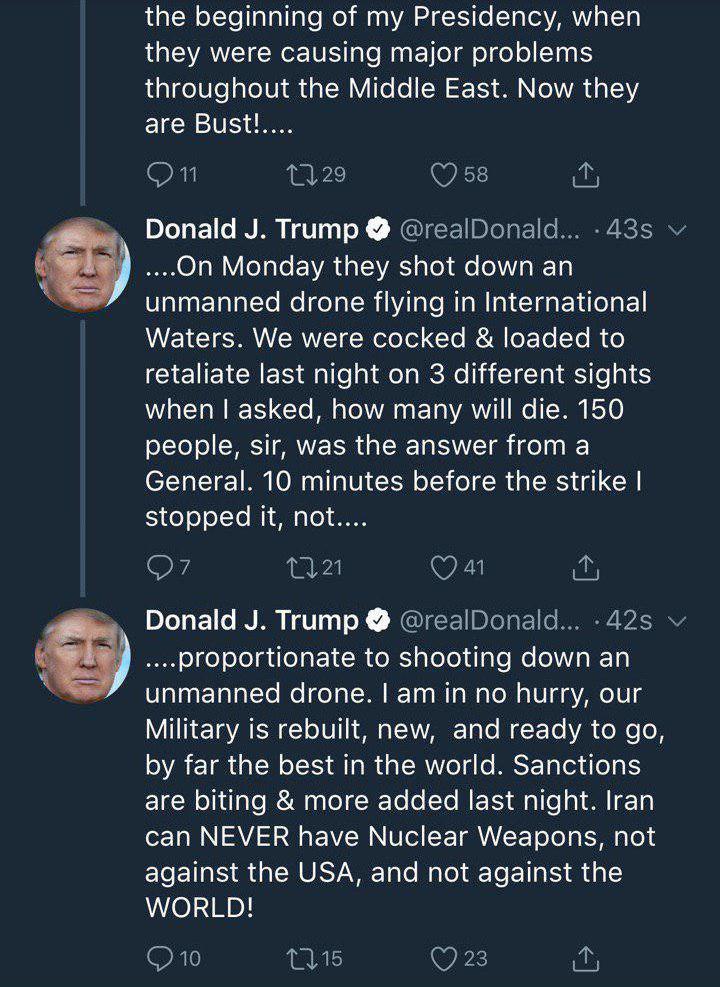Retweet the tweet with 21 retweets
This screenshot has width=720, height=987.
300,568
